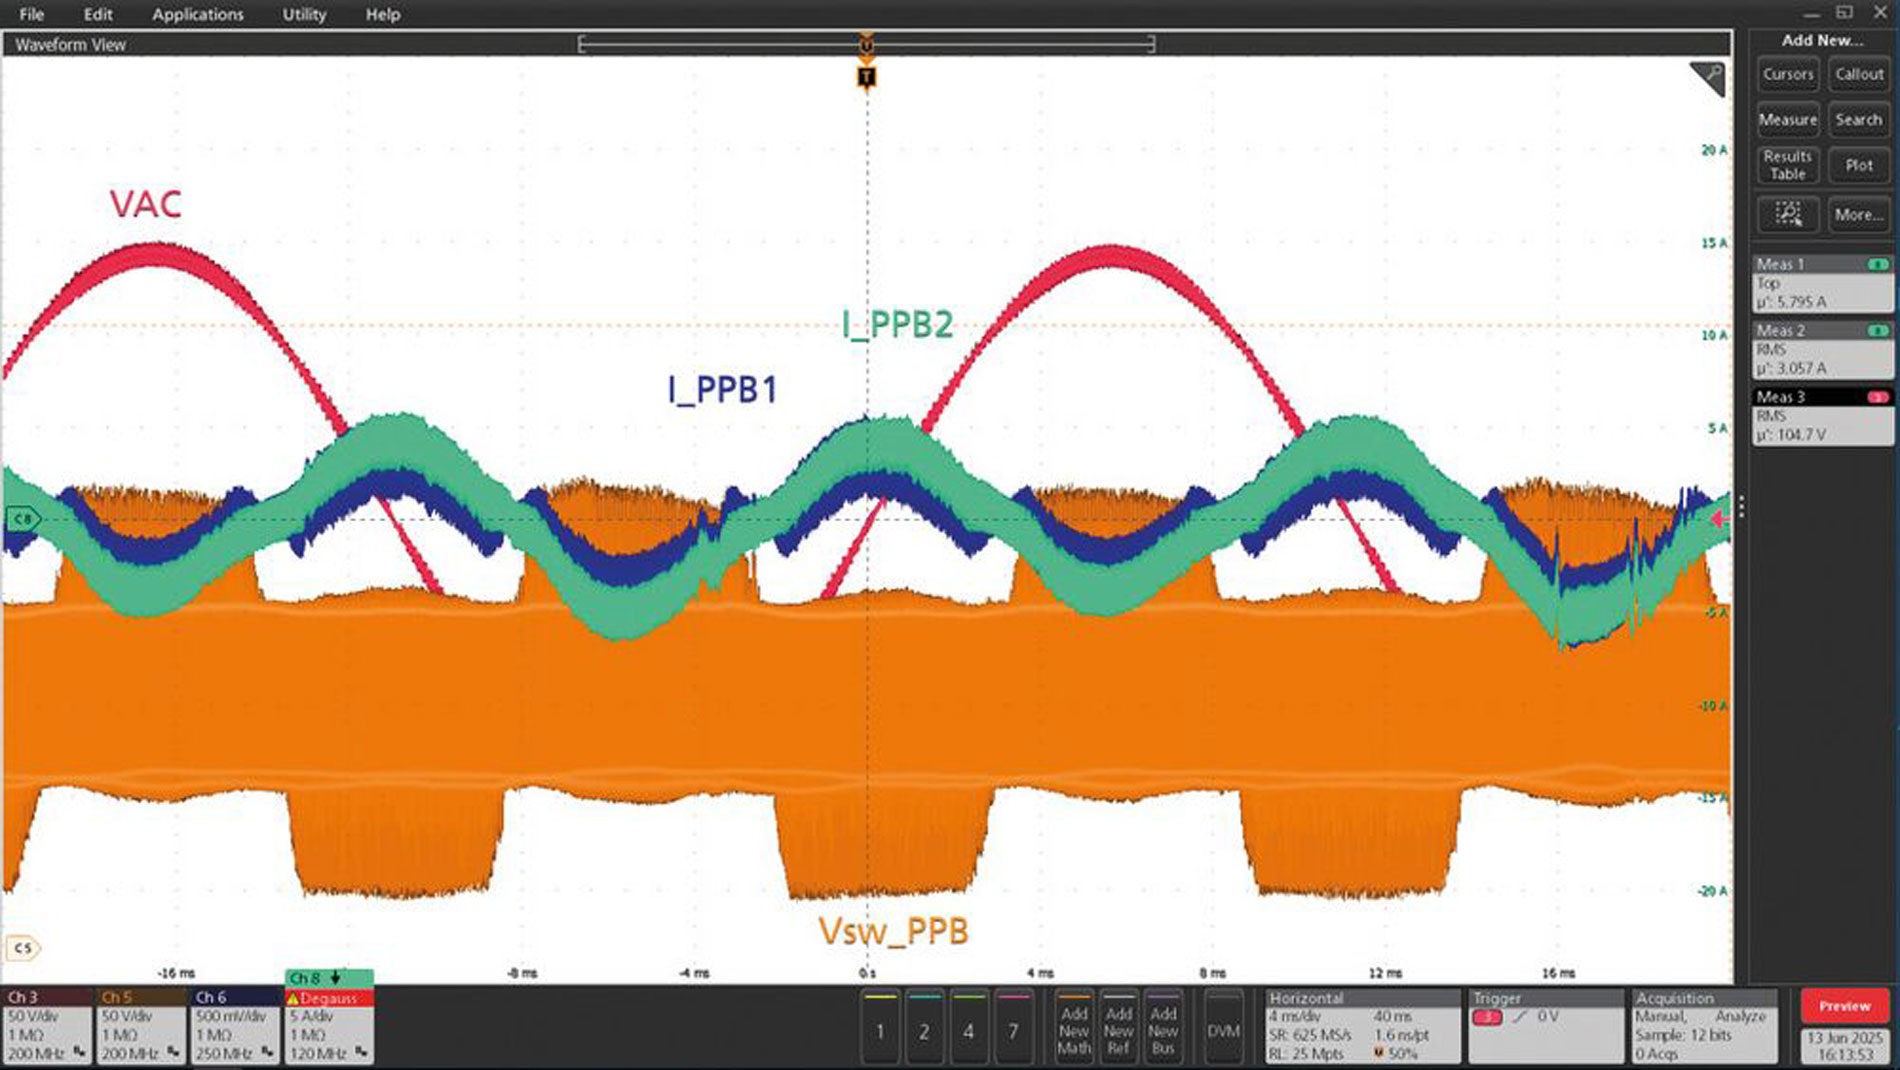Add a new Measure badge
Image resolution: width=1900 pixels, height=1070 pixels.
coord(1787,120)
